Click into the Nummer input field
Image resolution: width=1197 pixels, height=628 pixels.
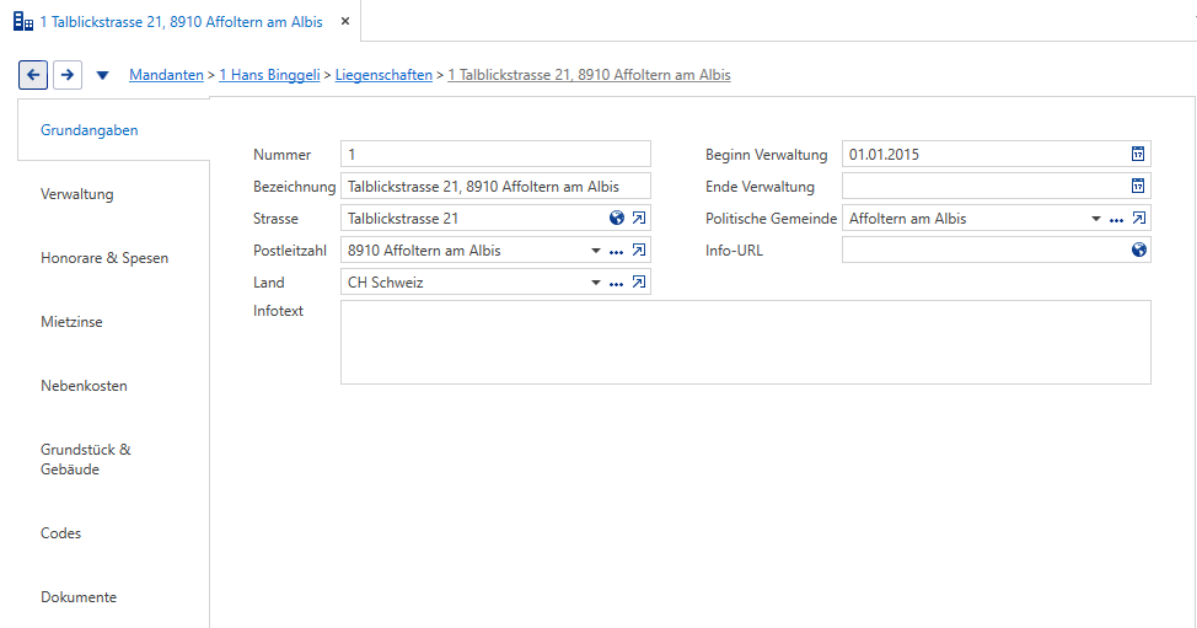(495, 154)
